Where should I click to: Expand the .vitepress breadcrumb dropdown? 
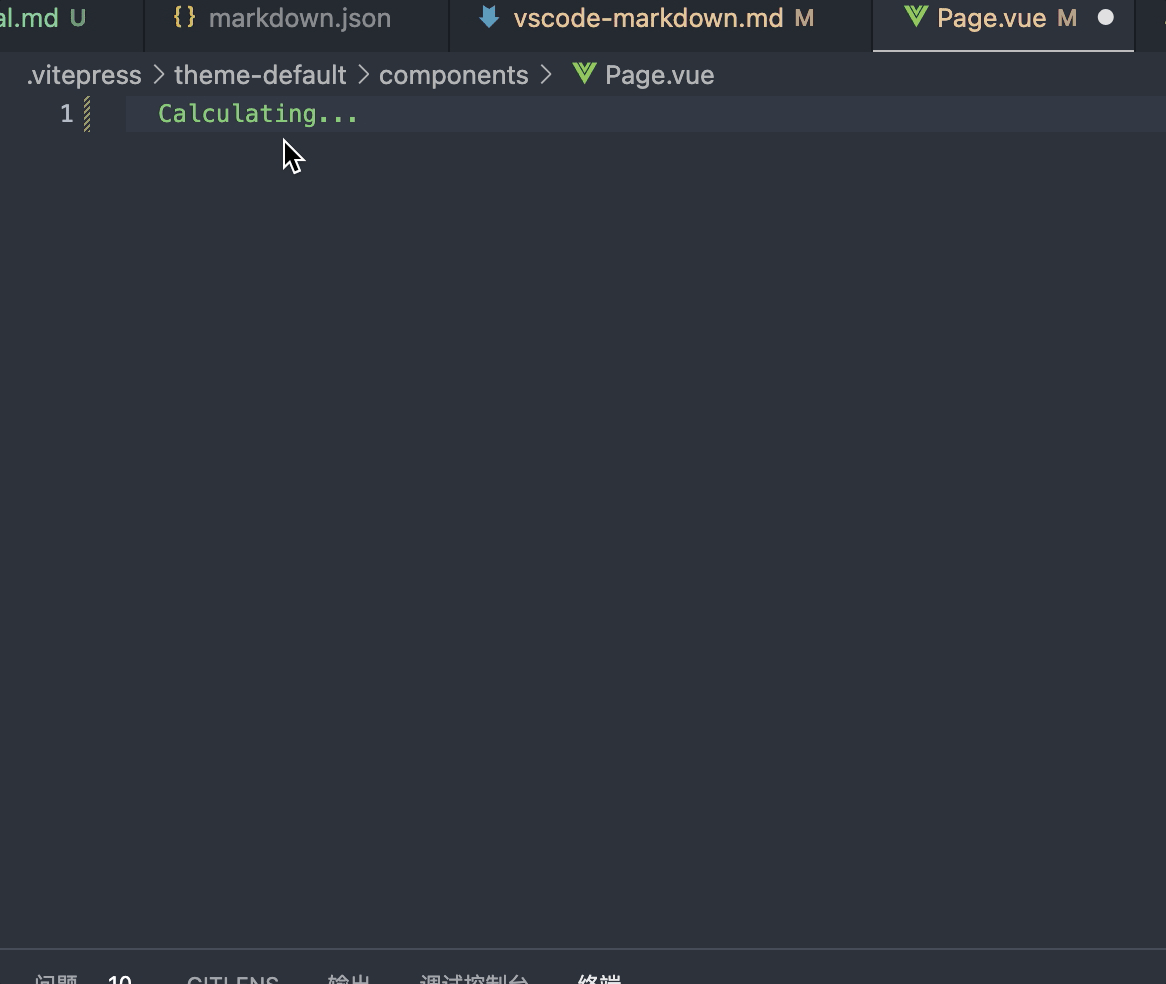tap(82, 74)
